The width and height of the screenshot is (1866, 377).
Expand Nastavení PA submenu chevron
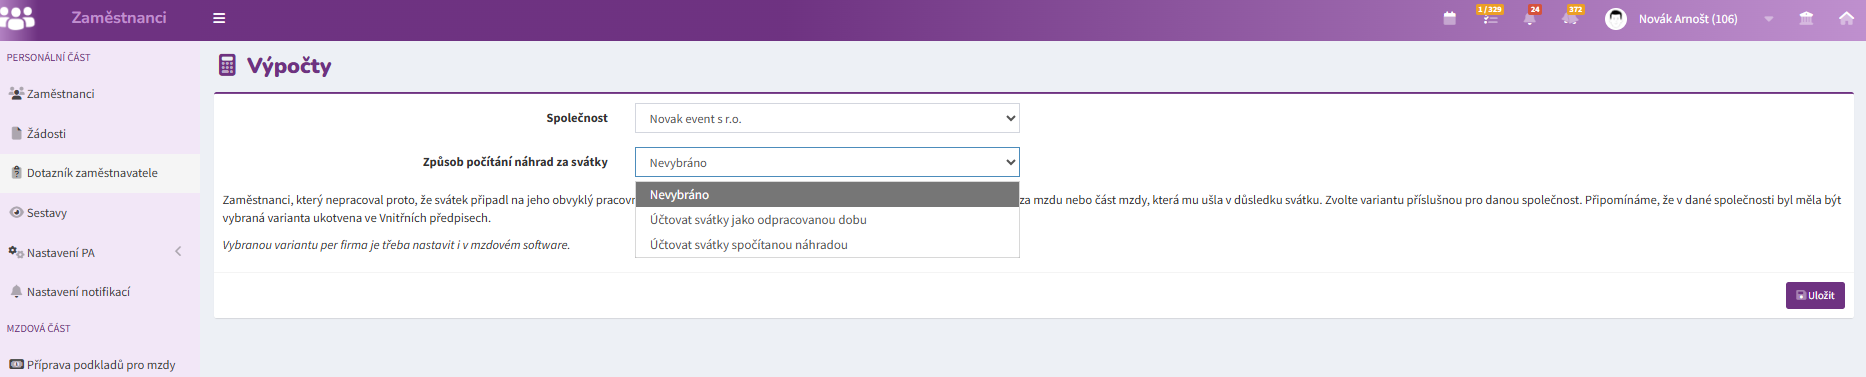tap(178, 252)
